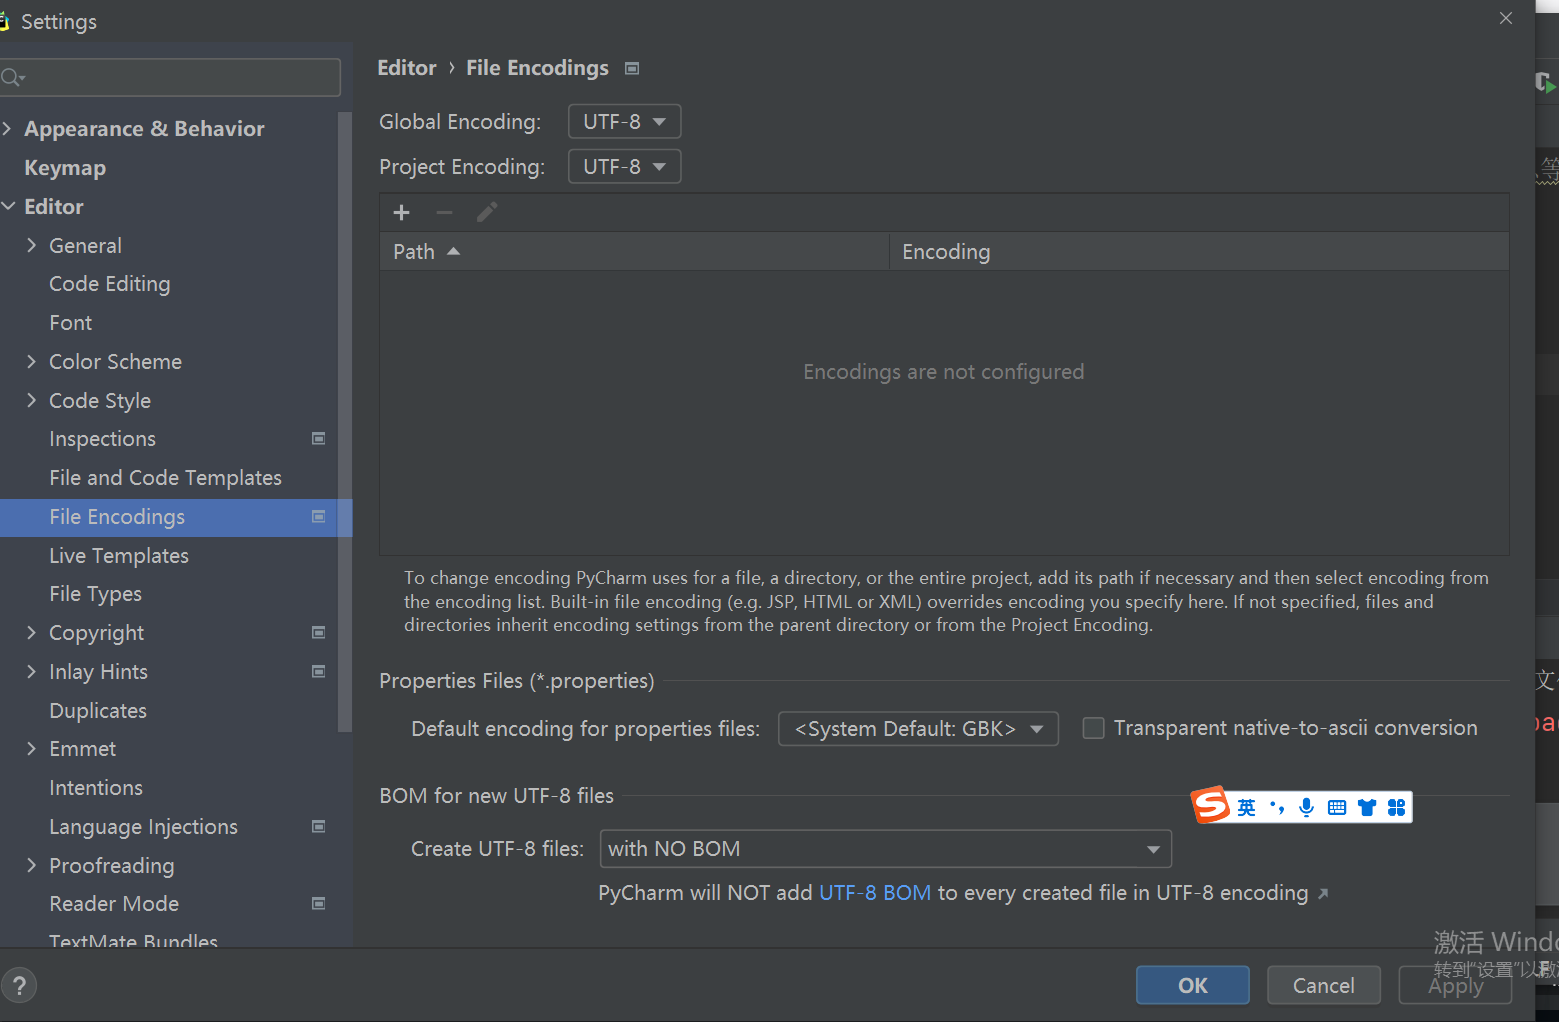Close the Settings dialog
1559x1022 pixels.
[1506, 18]
